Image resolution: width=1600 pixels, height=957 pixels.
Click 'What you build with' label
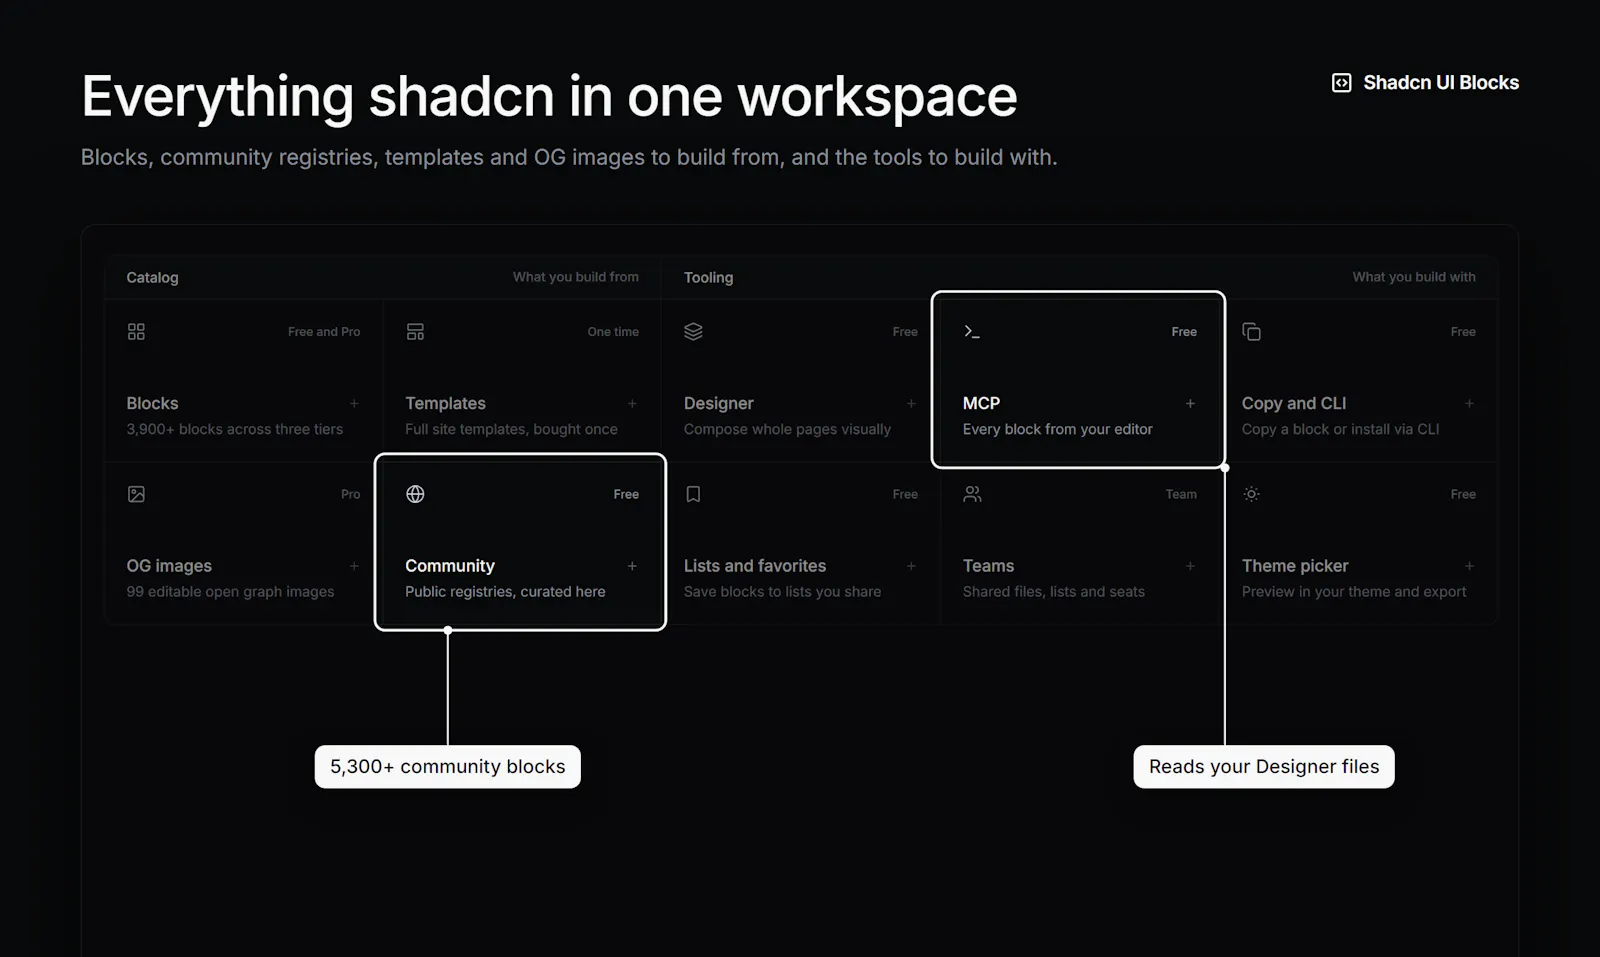click(x=1414, y=277)
